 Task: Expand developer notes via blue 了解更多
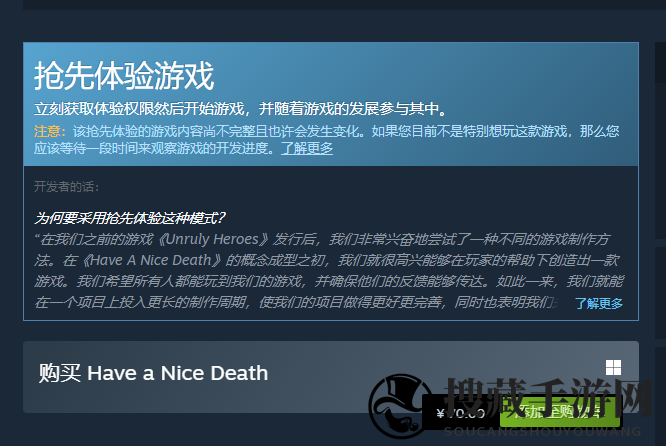[x=598, y=303]
